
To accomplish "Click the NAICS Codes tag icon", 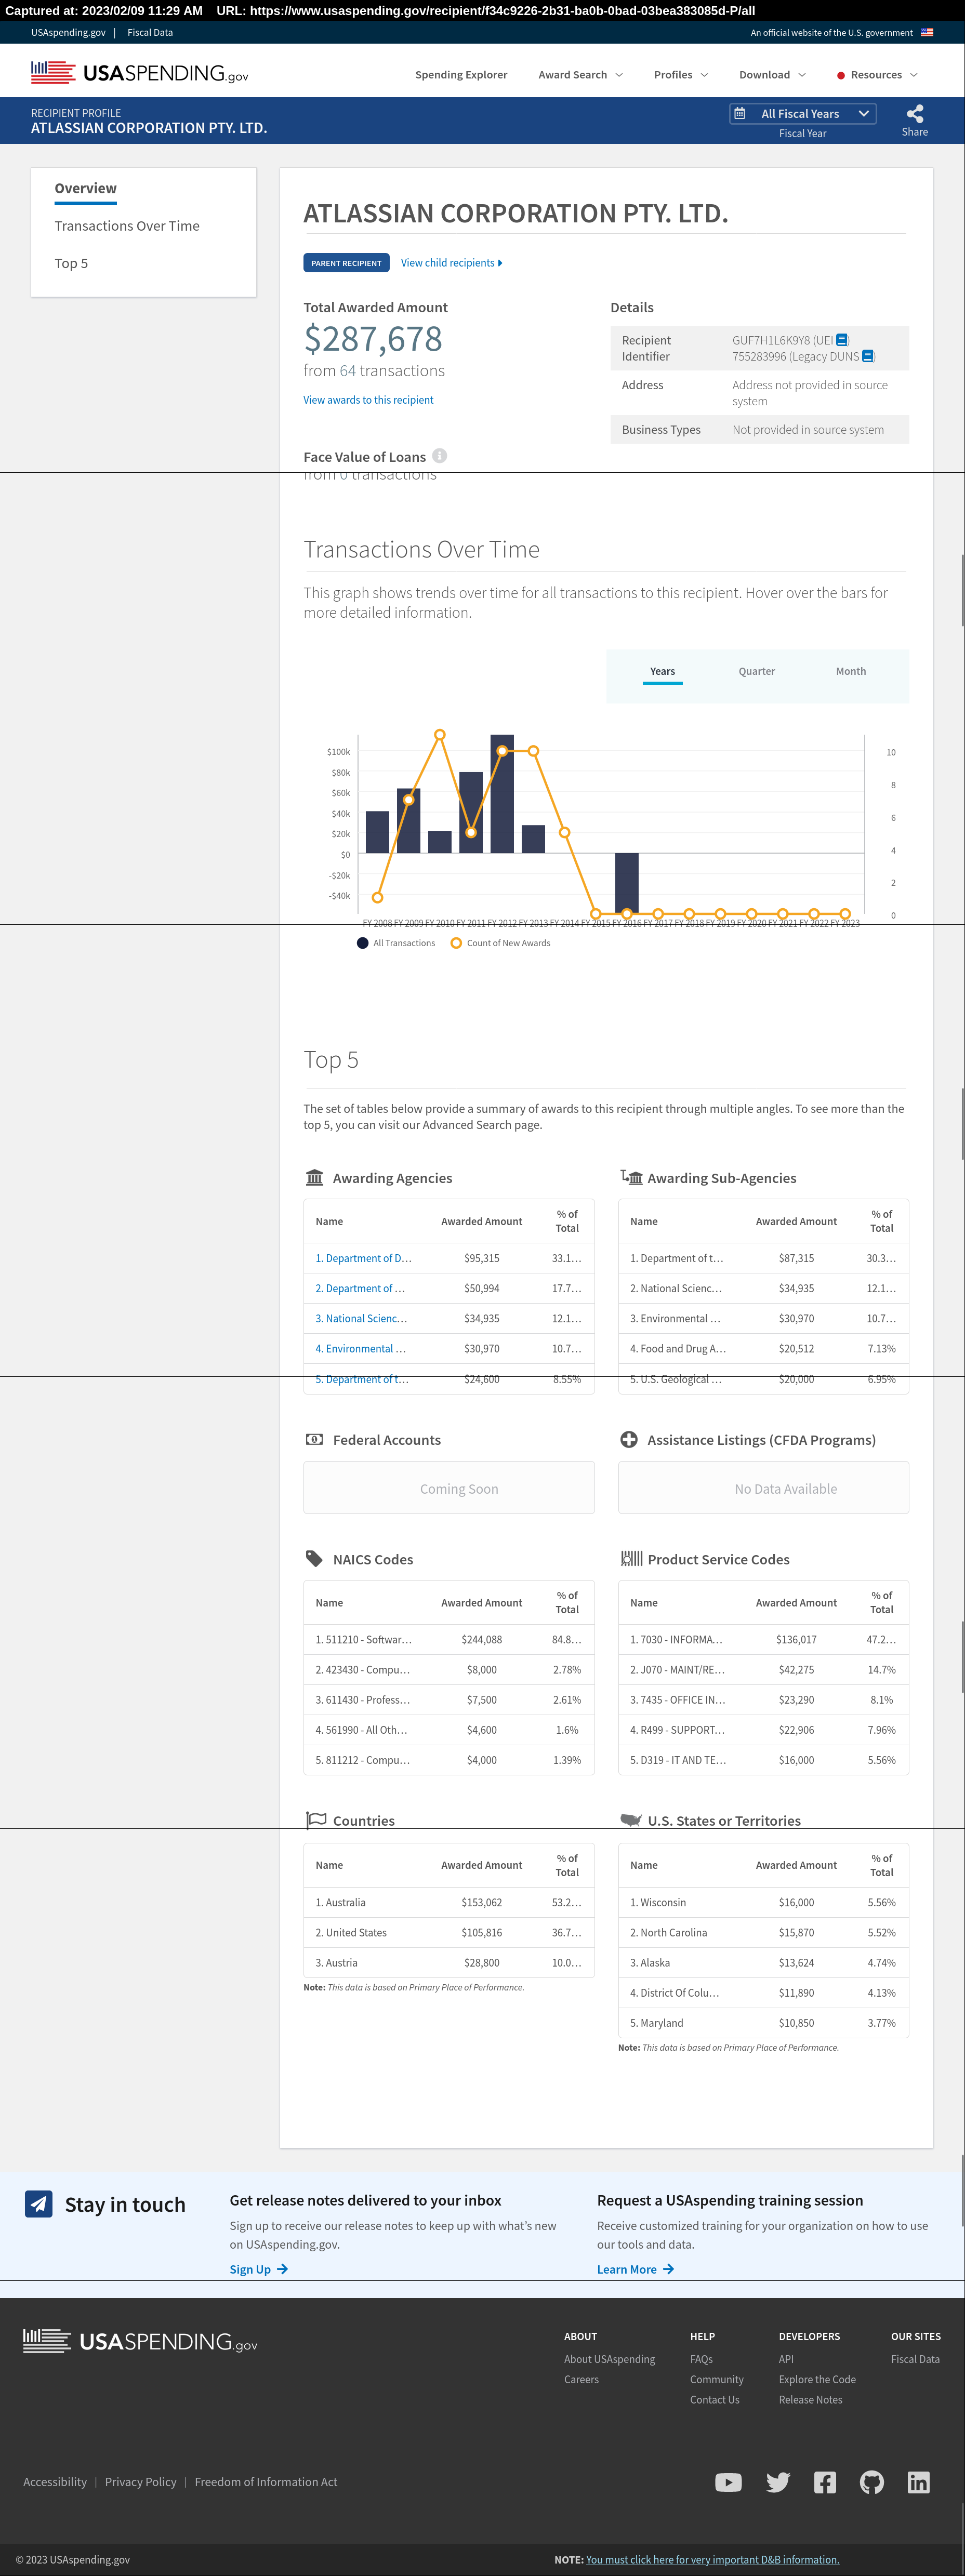I will click(x=314, y=1559).
